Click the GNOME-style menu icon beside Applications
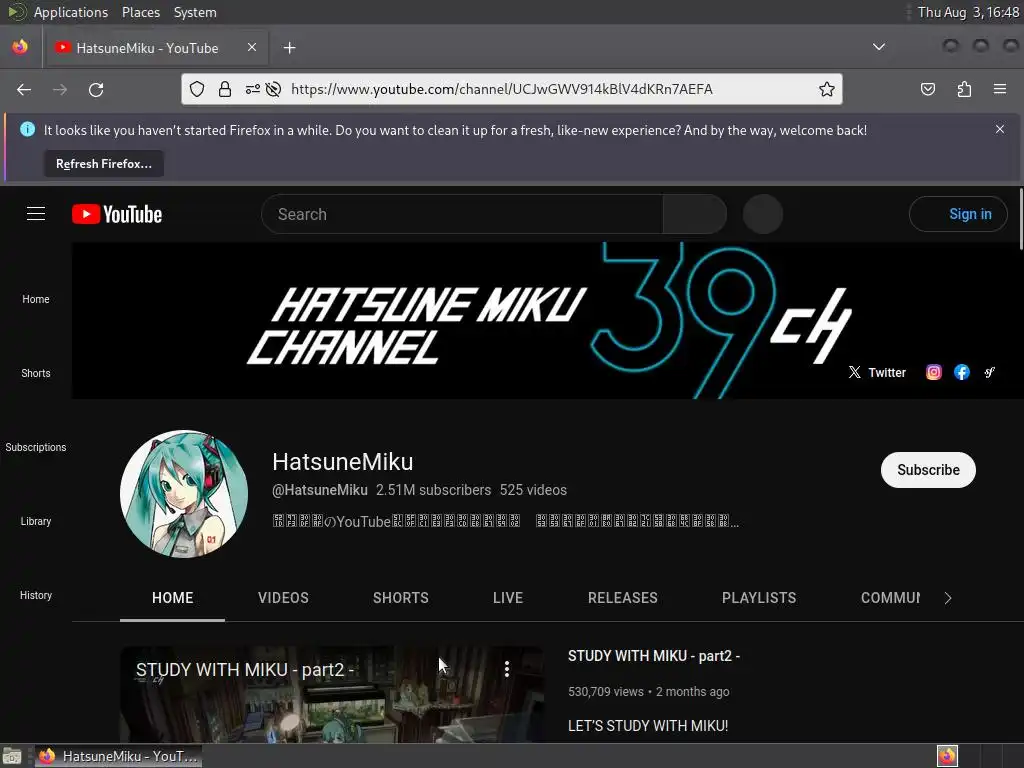Viewport: 1024px width, 768px height. (x=17, y=12)
